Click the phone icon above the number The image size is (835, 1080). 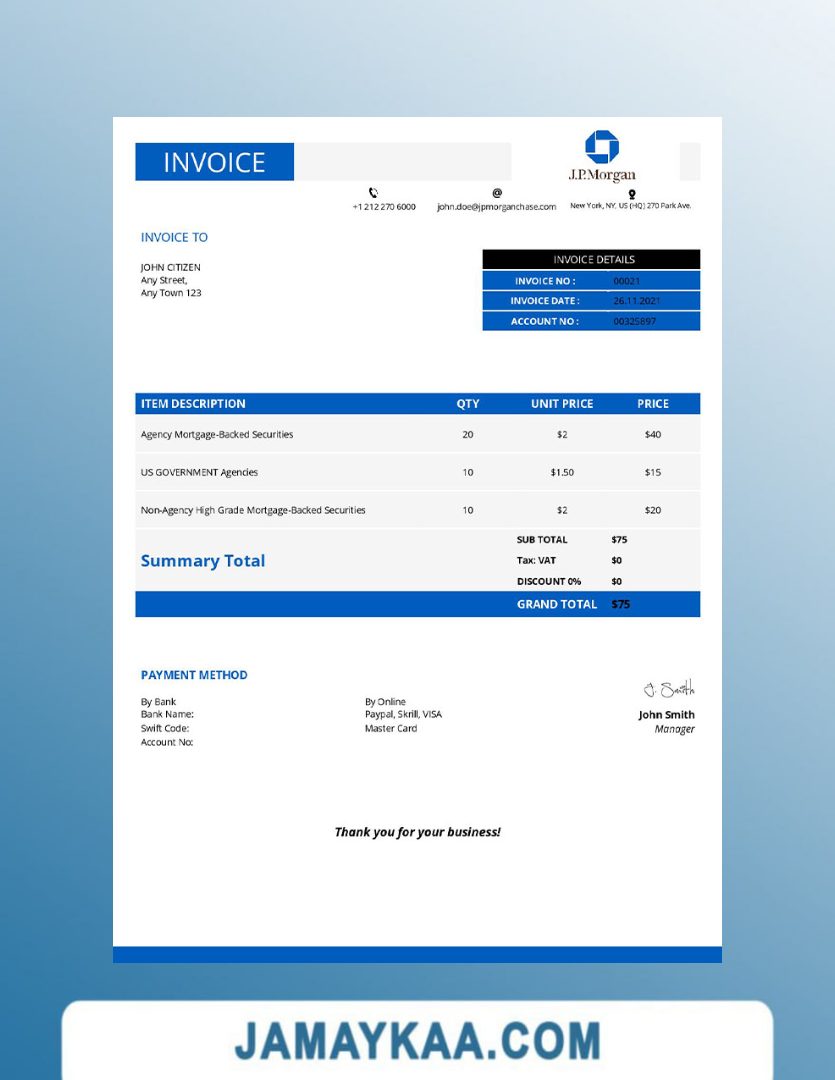coord(373,193)
